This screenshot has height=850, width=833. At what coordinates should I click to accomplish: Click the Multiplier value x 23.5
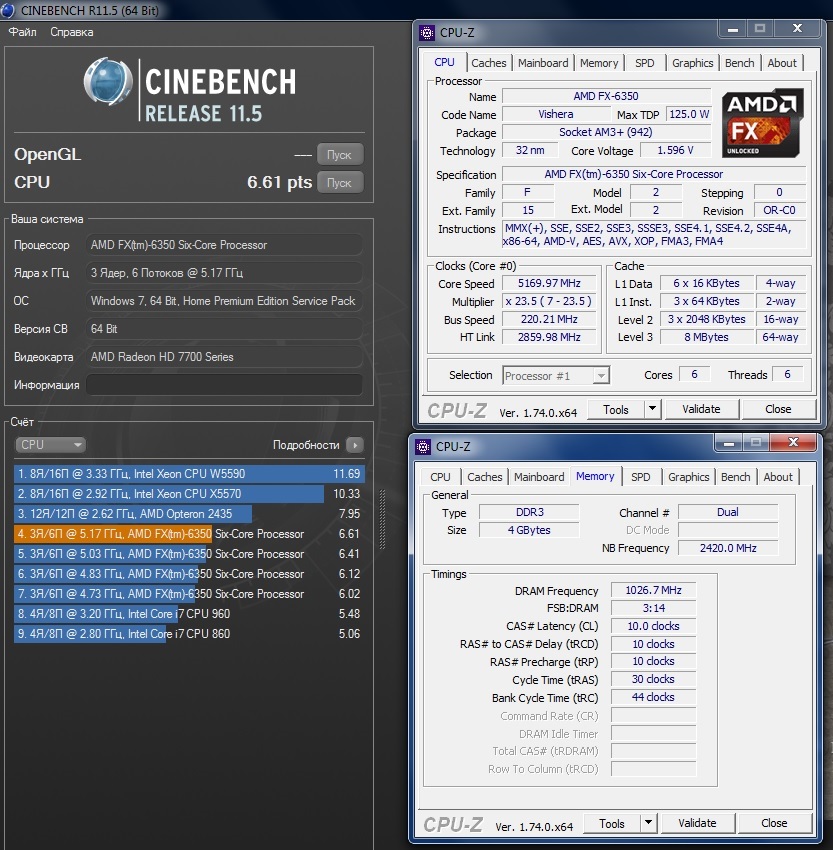pos(549,301)
